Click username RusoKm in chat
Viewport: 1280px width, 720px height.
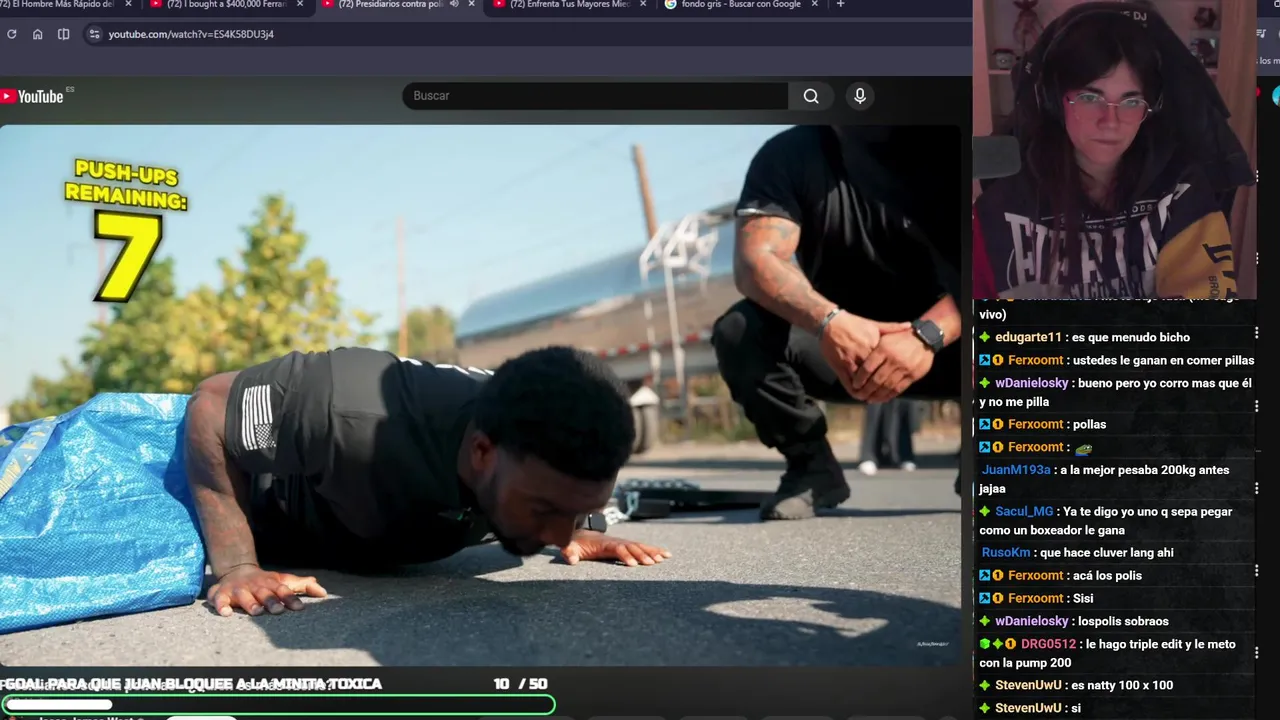(1005, 553)
